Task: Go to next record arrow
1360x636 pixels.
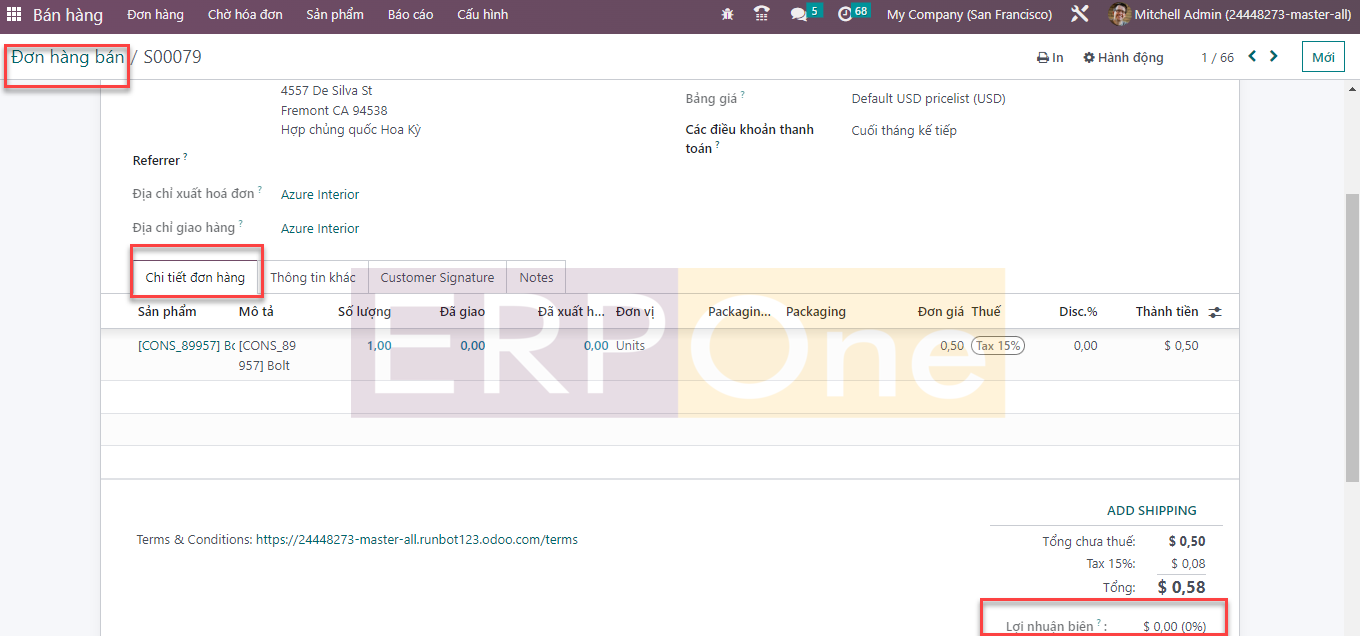Action: click(x=1274, y=57)
